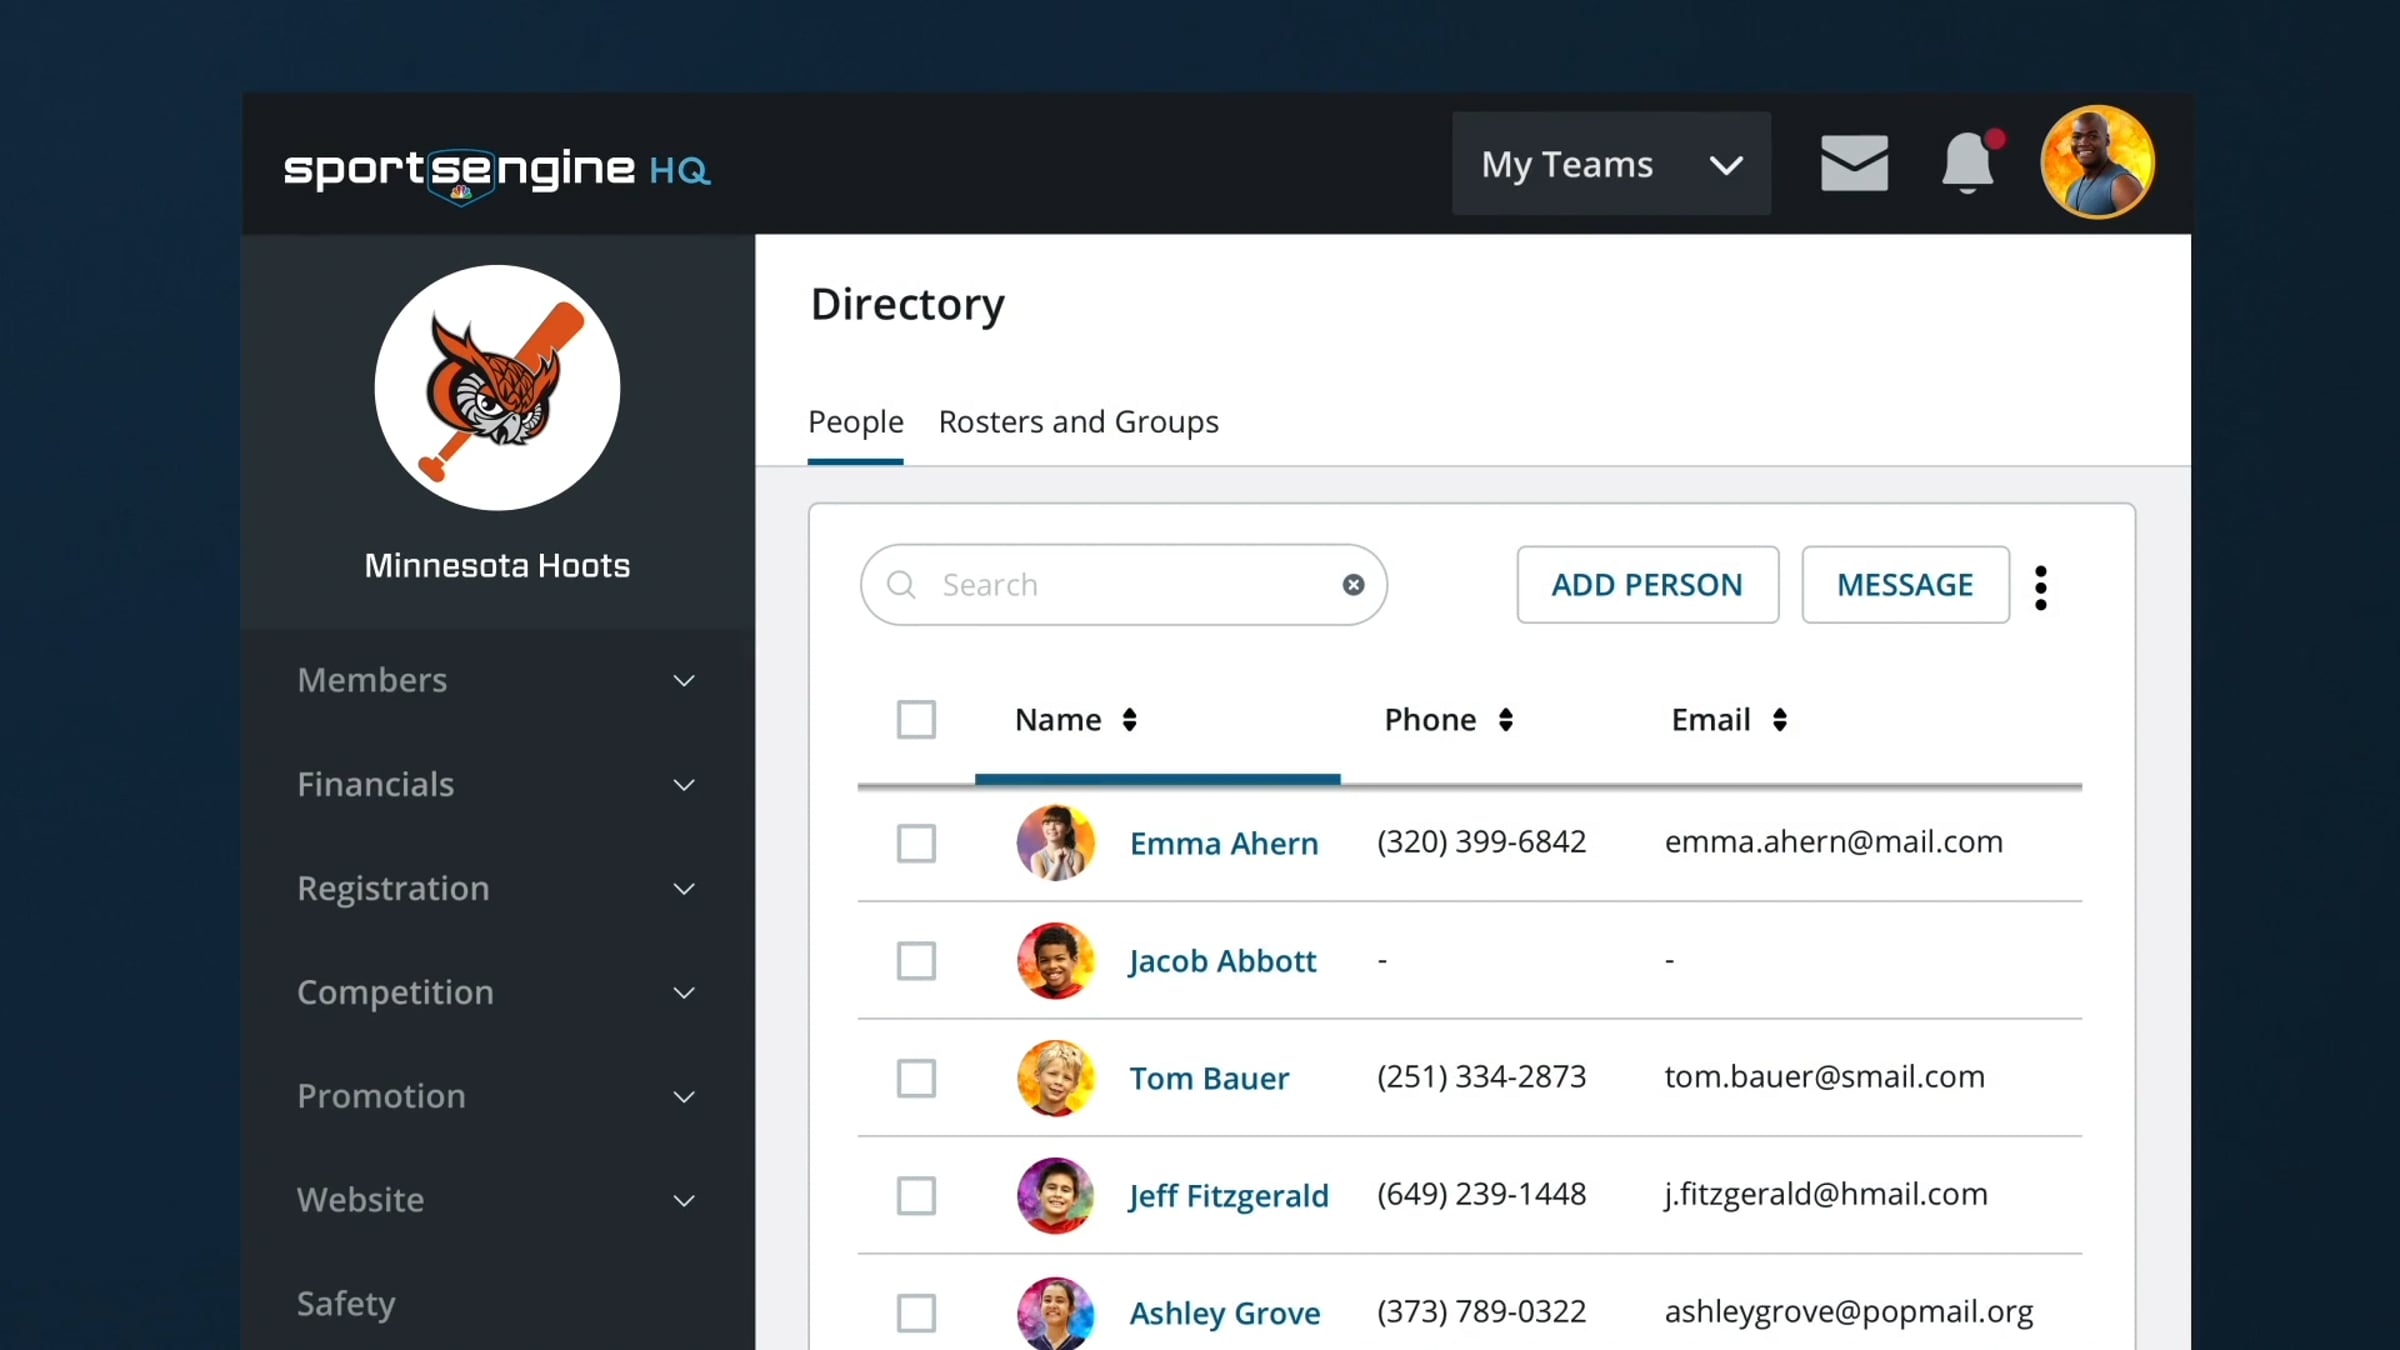
Task: Expand the Members sidebar section
Action: pyautogui.click(x=497, y=681)
